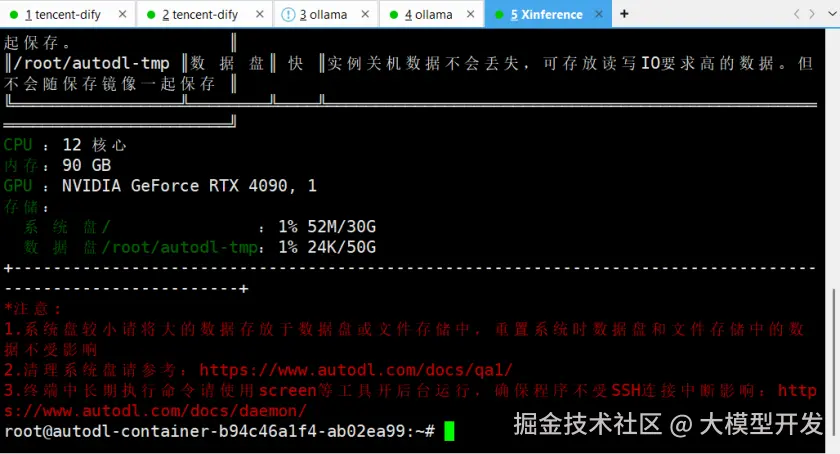Open the 4 ollama session tab
This screenshot has height=454, width=840.
tap(429, 14)
